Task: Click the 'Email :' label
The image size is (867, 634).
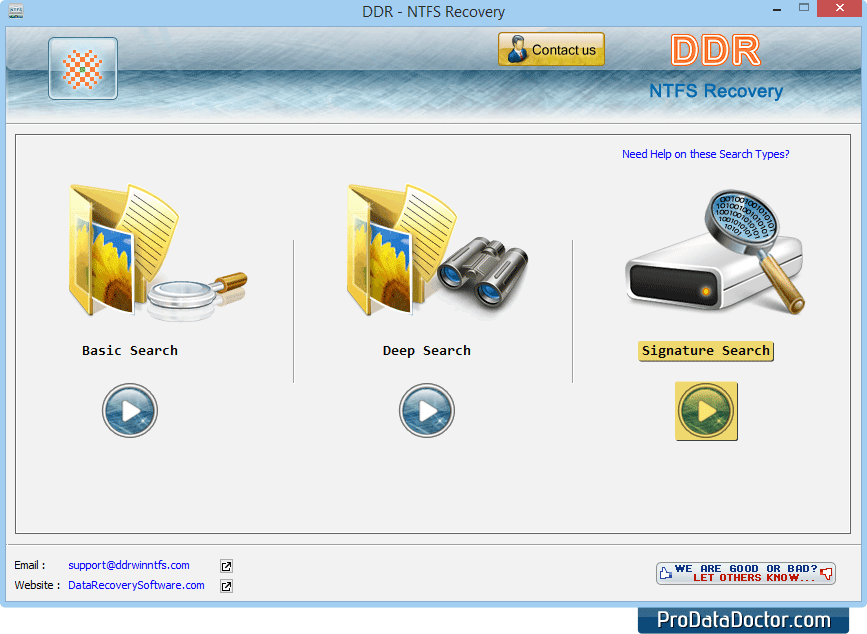Action: tap(30, 565)
